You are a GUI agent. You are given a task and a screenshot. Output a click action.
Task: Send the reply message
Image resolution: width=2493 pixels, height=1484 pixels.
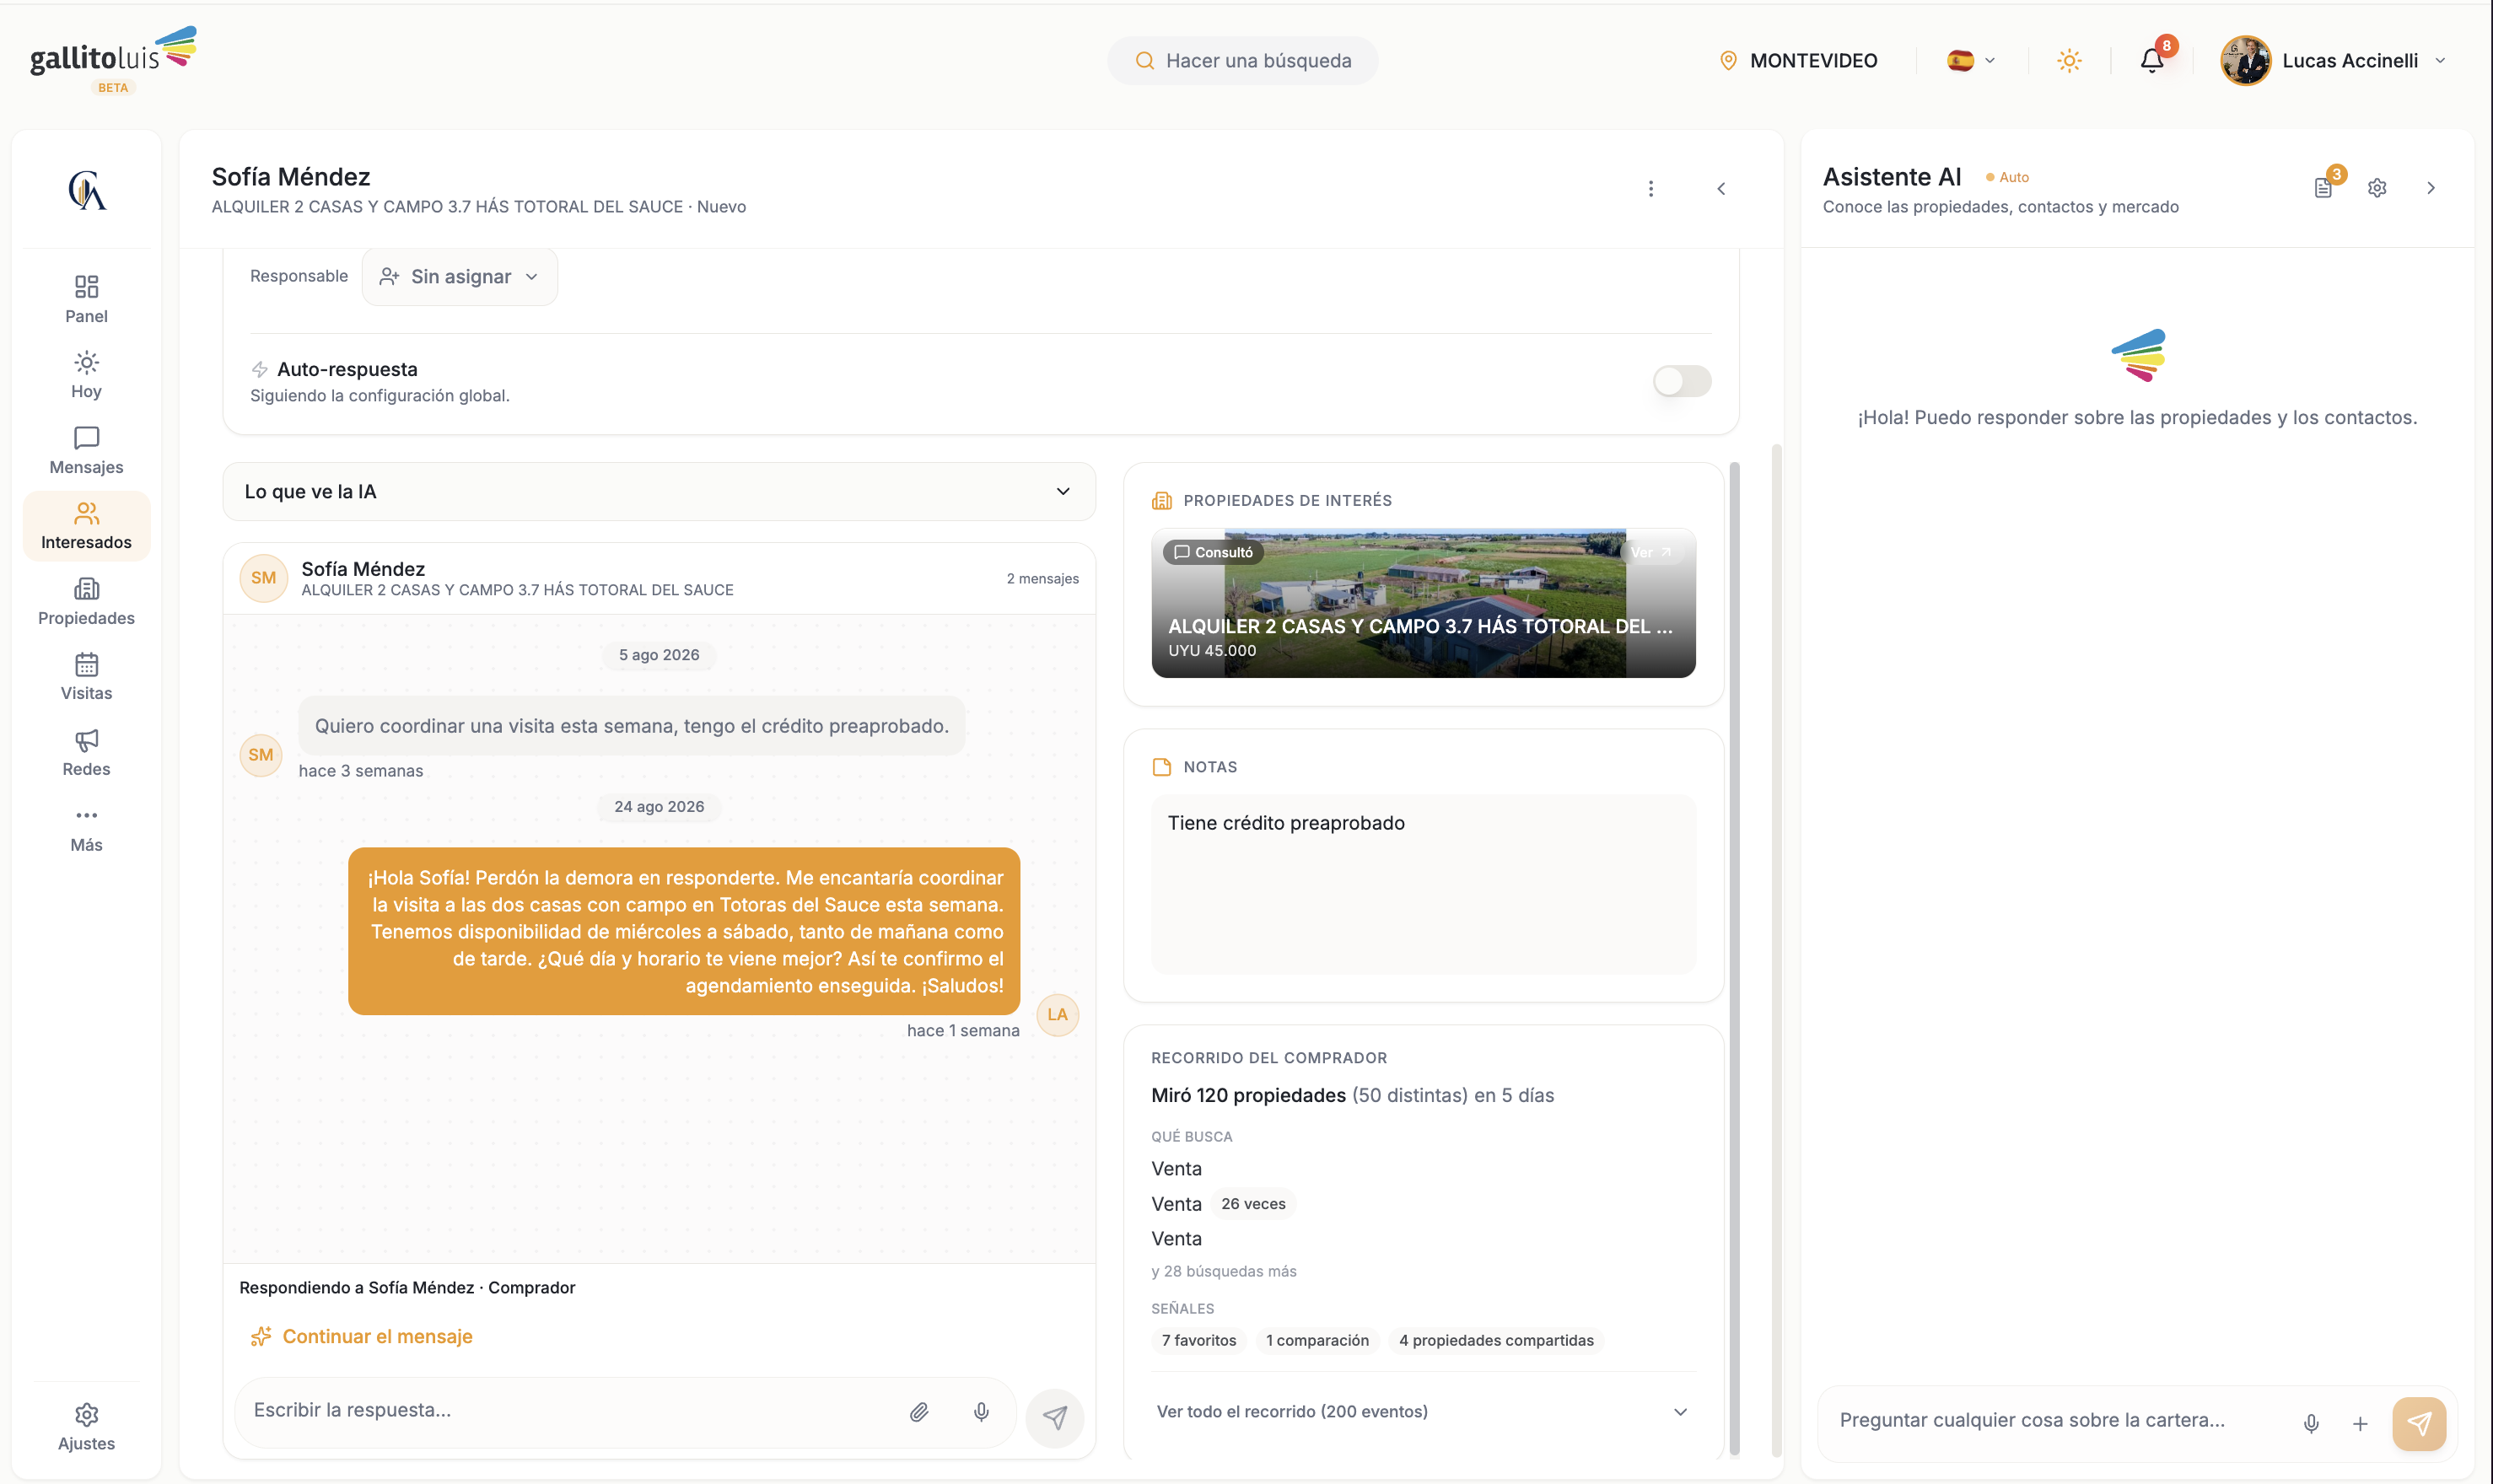(1054, 1417)
